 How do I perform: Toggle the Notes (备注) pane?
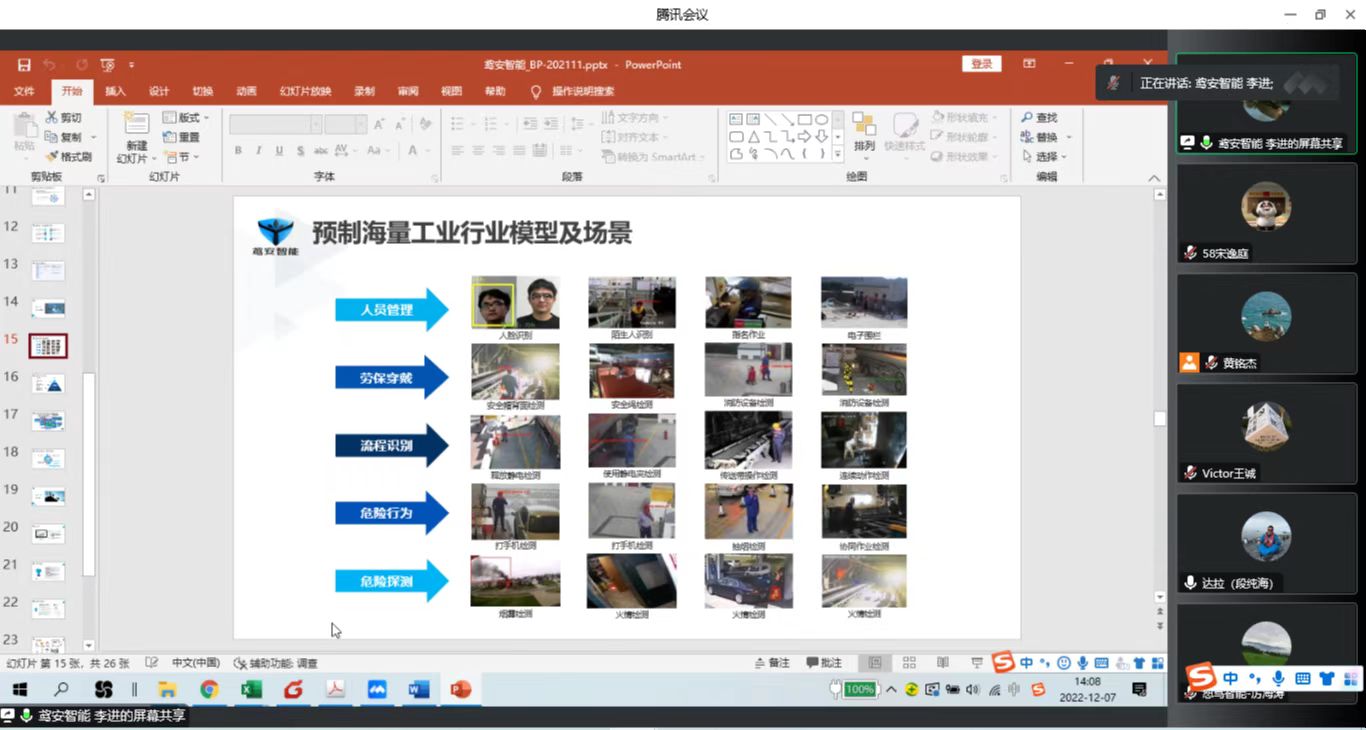[772, 663]
